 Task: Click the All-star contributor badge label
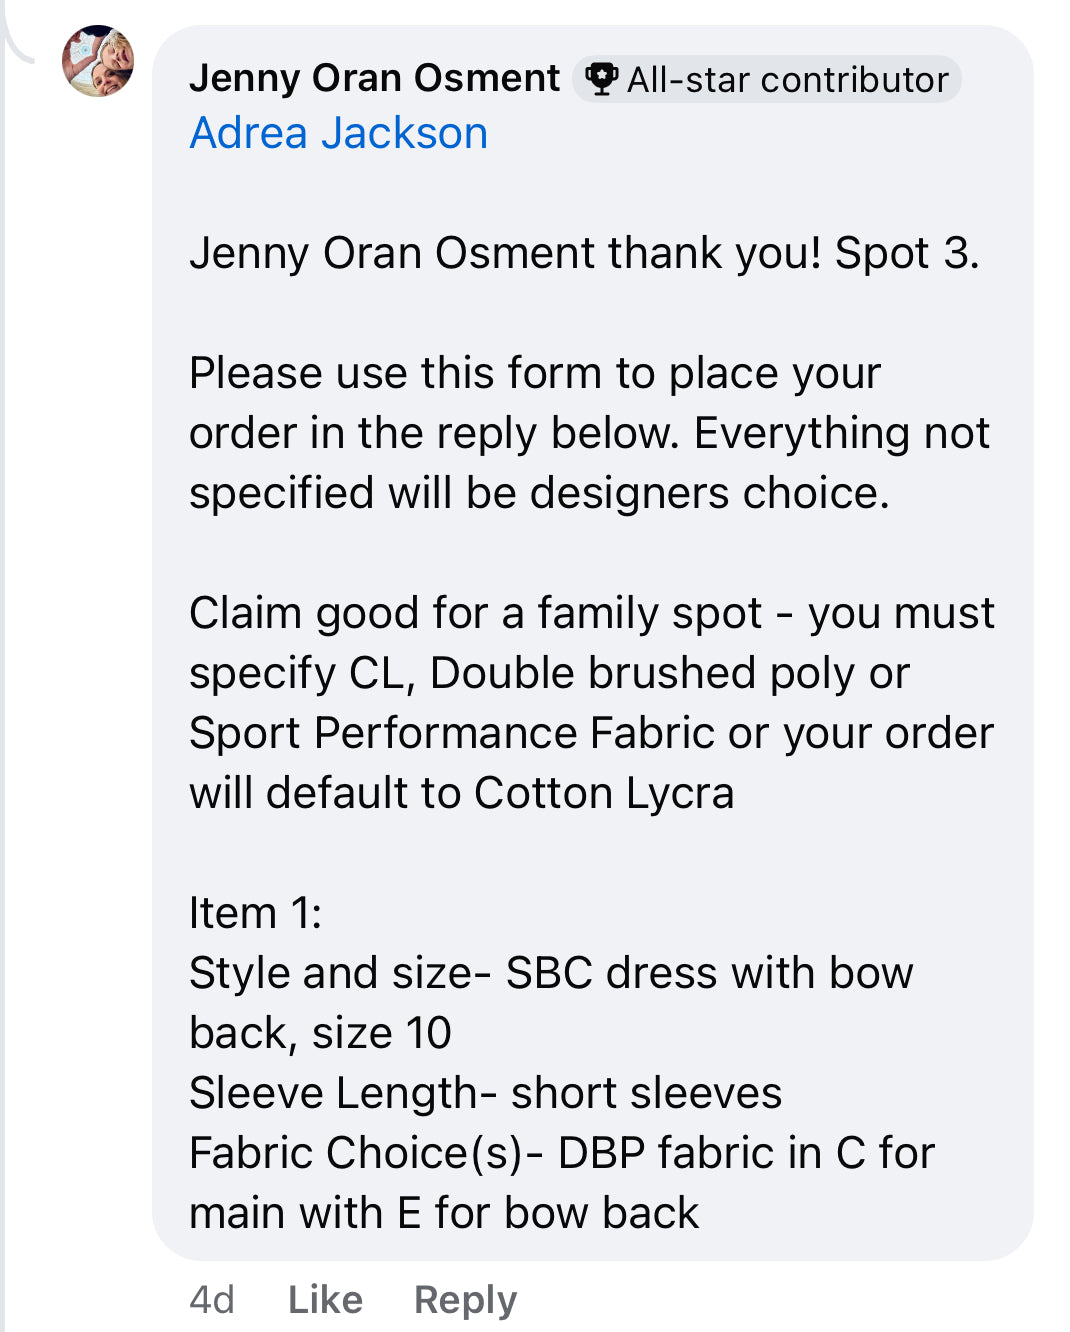[787, 80]
